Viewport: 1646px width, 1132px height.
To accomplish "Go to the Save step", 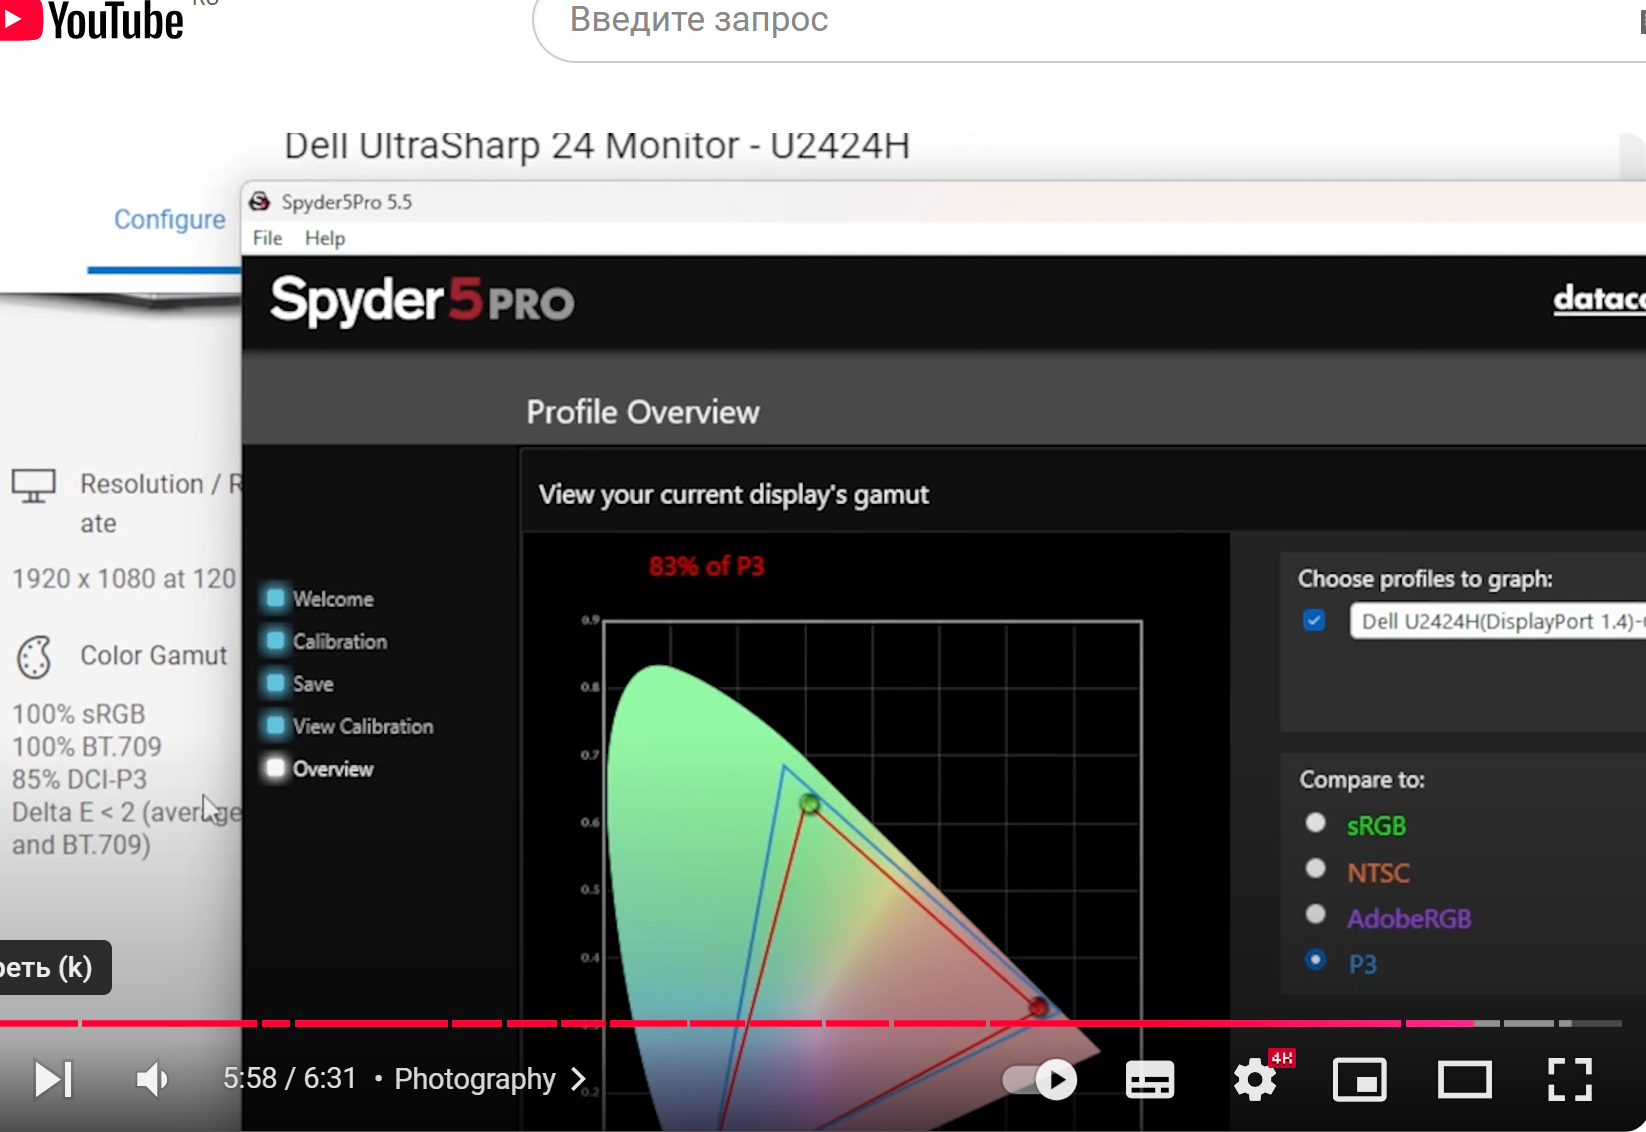I will pos(299,684).
